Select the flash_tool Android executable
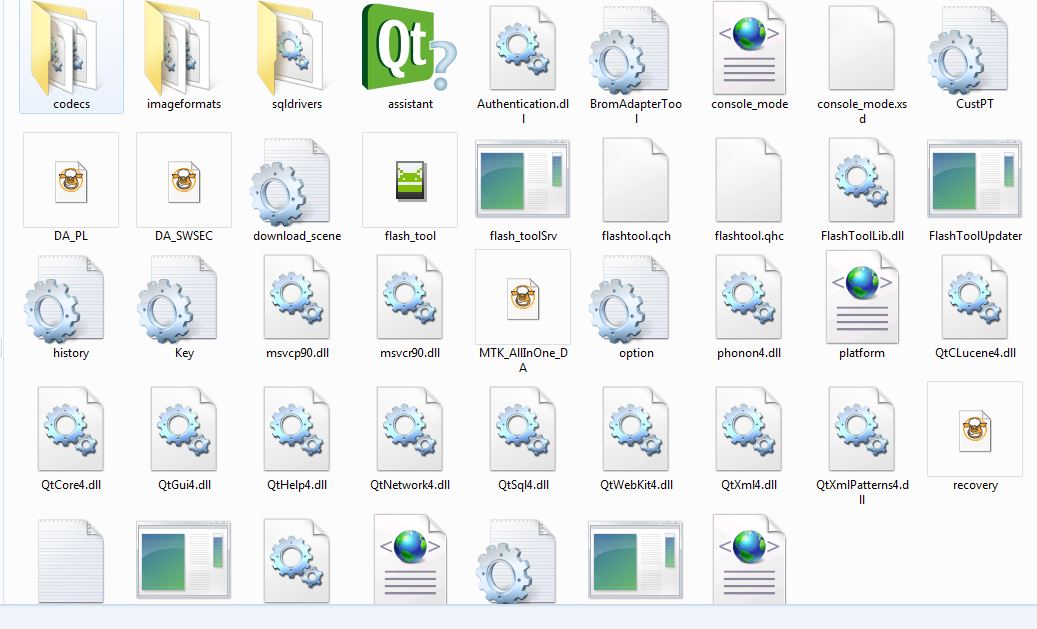 click(x=410, y=187)
